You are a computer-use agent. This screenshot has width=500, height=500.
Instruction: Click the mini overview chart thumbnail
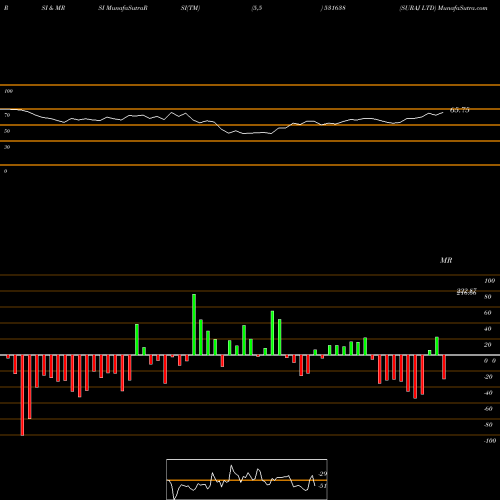click(x=247, y=479)
